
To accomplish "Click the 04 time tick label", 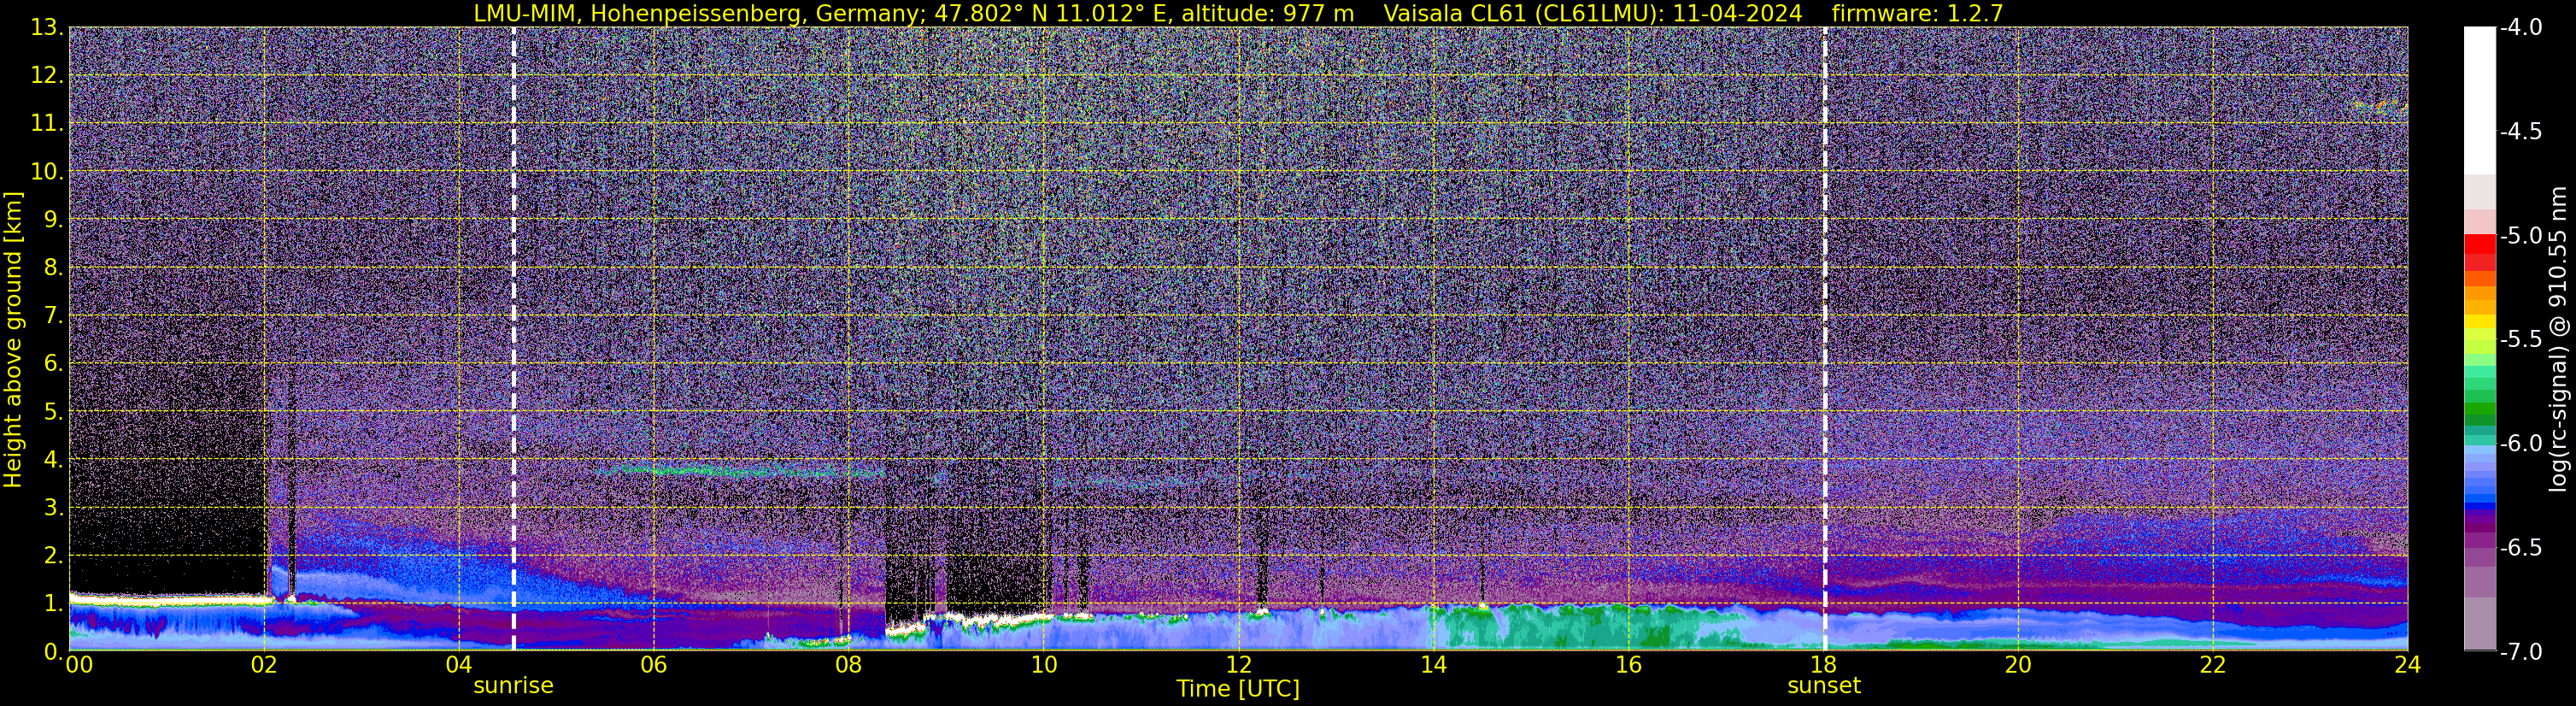I will (459, 665).
